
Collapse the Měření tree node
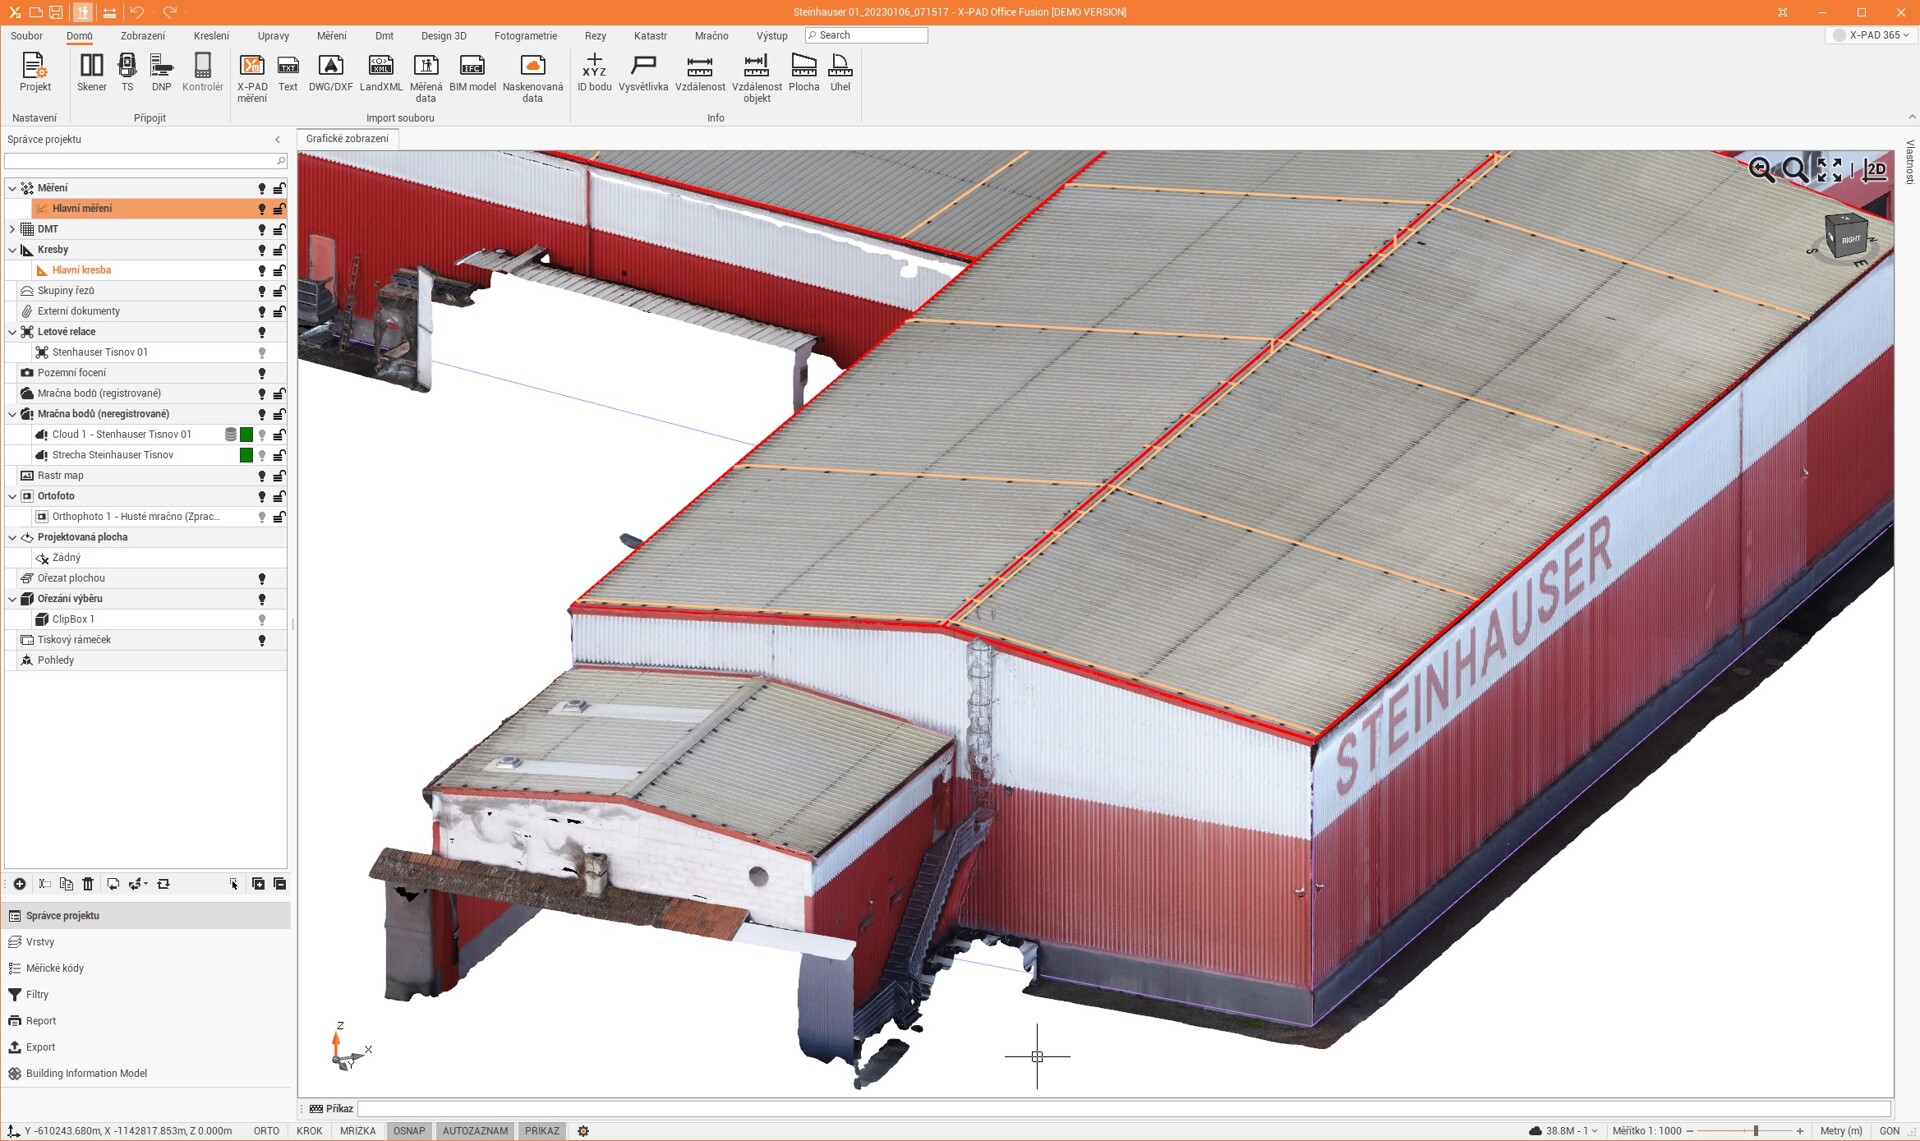click(12, 188)
